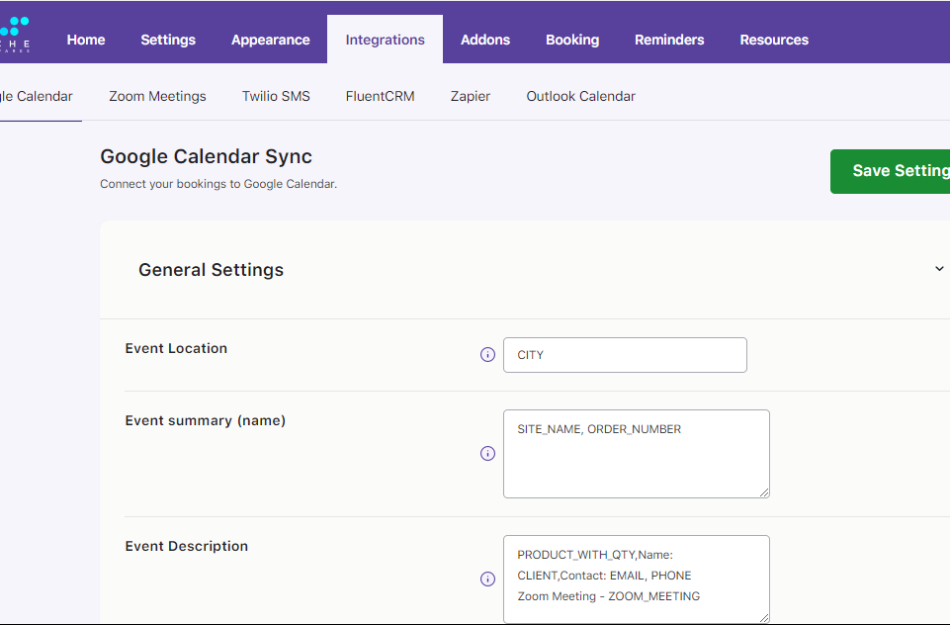This screenshot has height=625, width=950.
Task: Open the Home menu item
Action: [85, 39]
